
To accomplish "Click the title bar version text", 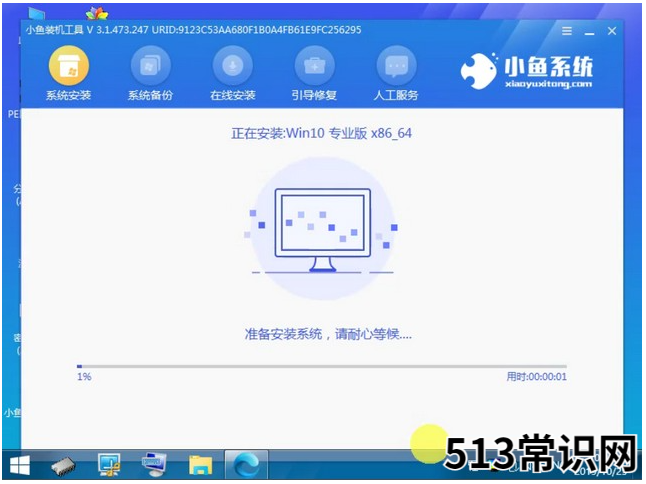I will 193,30.
